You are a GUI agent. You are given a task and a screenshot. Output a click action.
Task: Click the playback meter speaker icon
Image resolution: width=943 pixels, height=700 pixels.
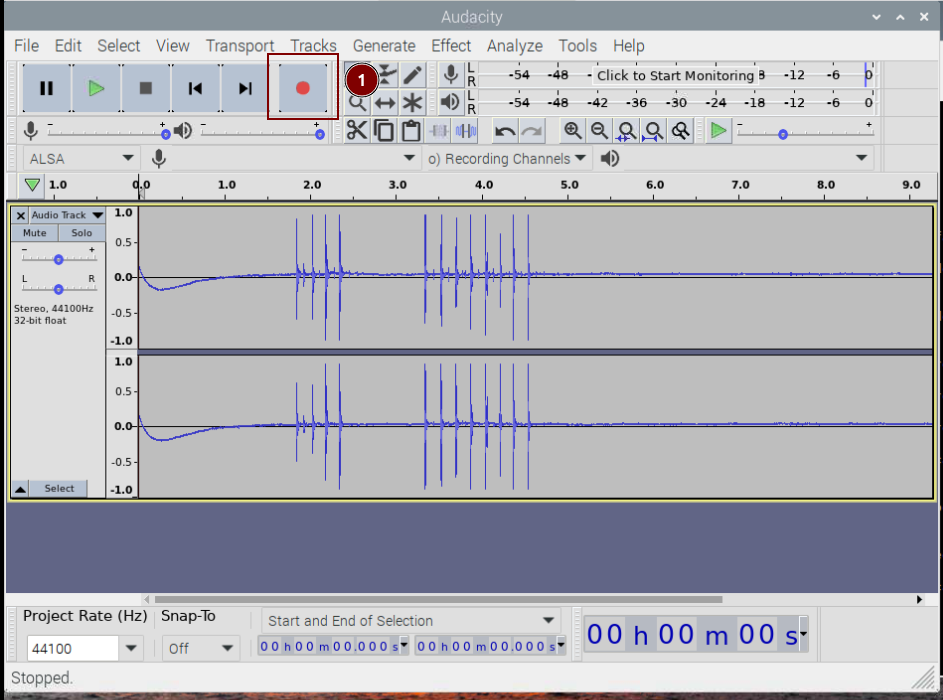coord(450,102)
